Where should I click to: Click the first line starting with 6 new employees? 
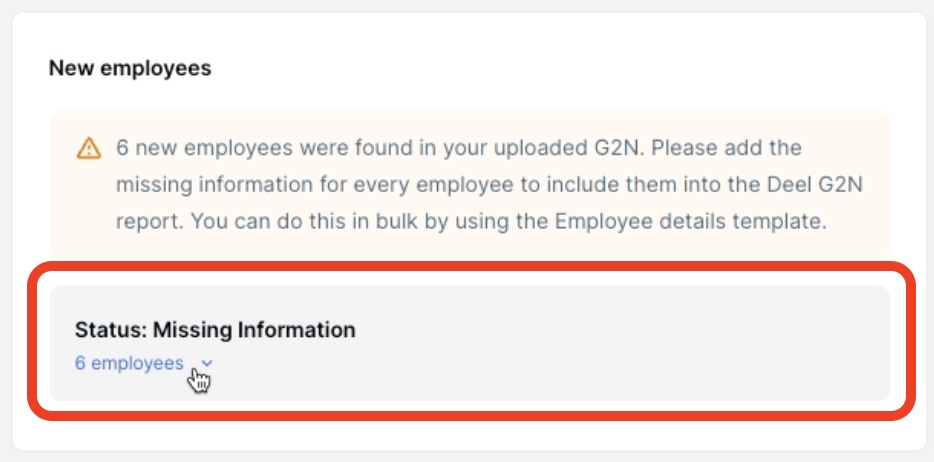tap(459, 148)
